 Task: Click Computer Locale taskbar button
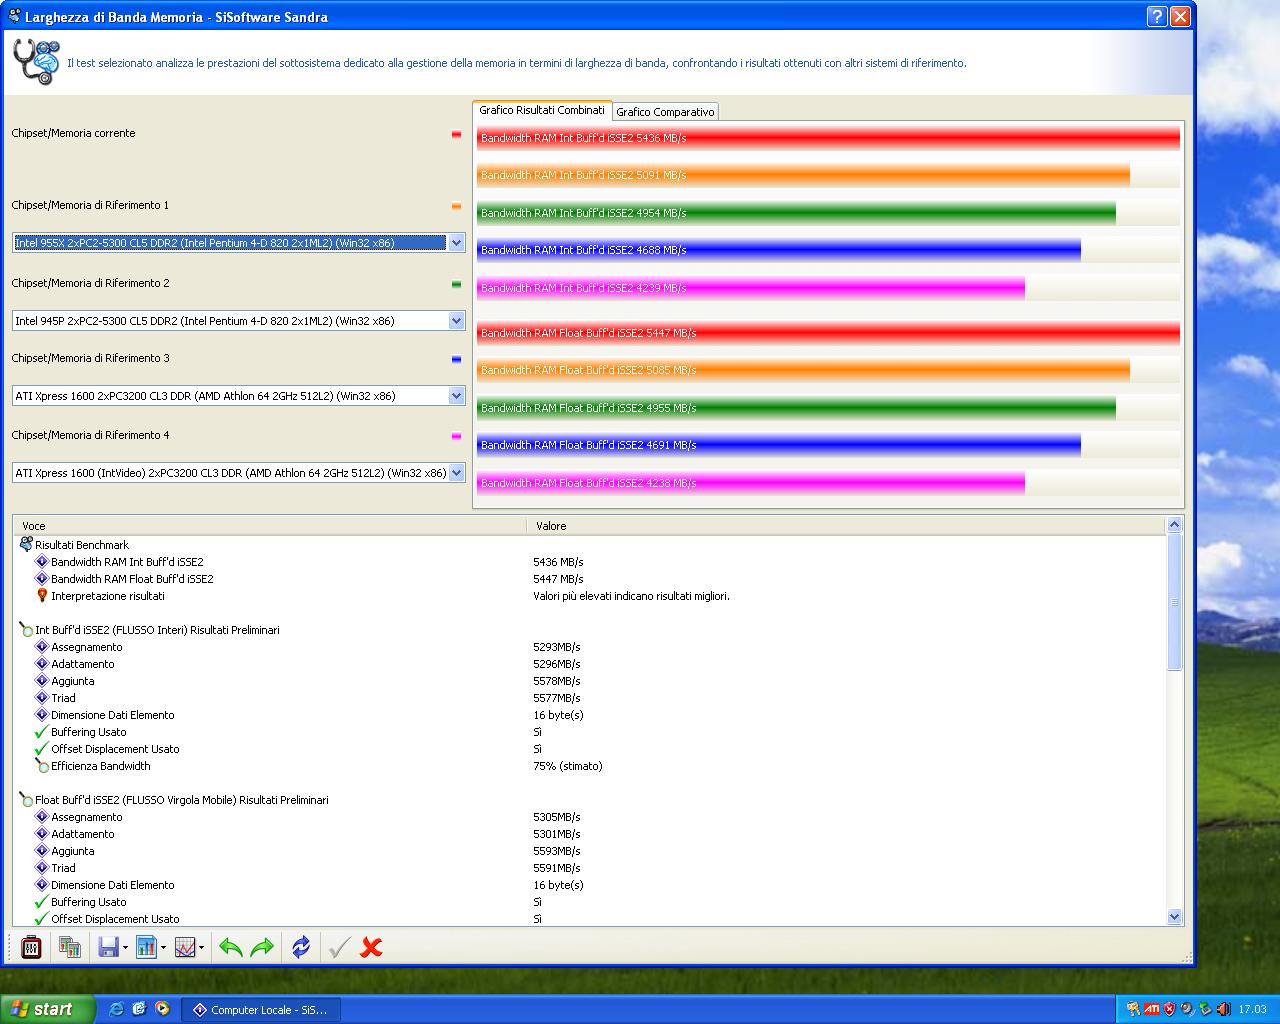coord(263,1009)
